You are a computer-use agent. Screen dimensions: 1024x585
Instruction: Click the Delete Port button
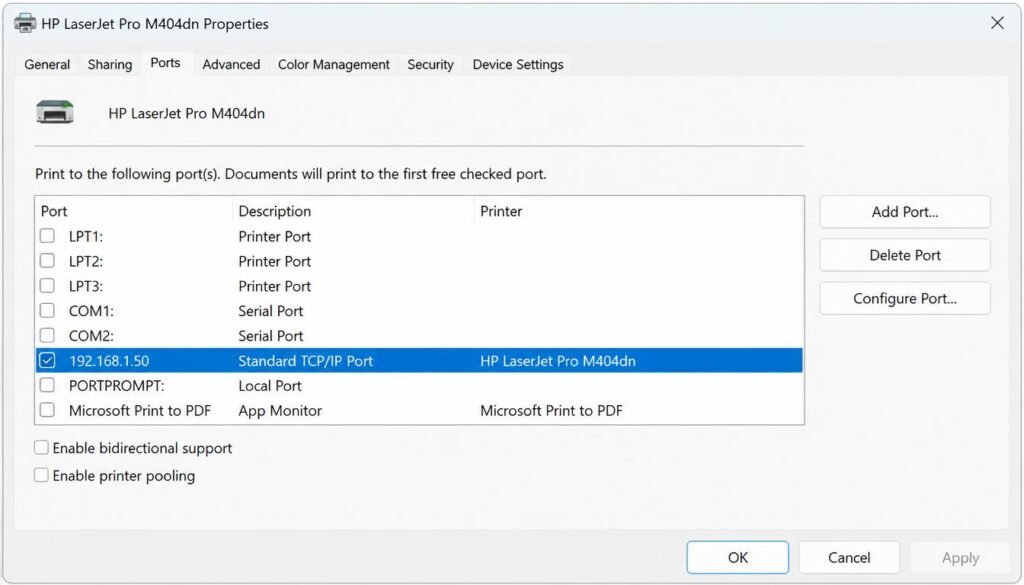pos(904,255)
